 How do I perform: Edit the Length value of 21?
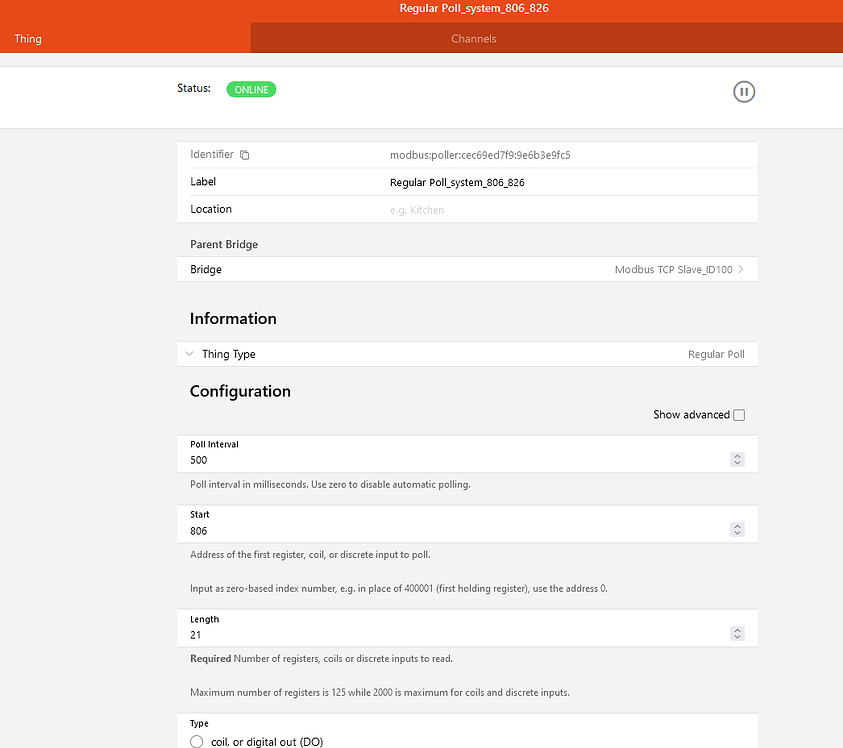click(x=400, y=636)
